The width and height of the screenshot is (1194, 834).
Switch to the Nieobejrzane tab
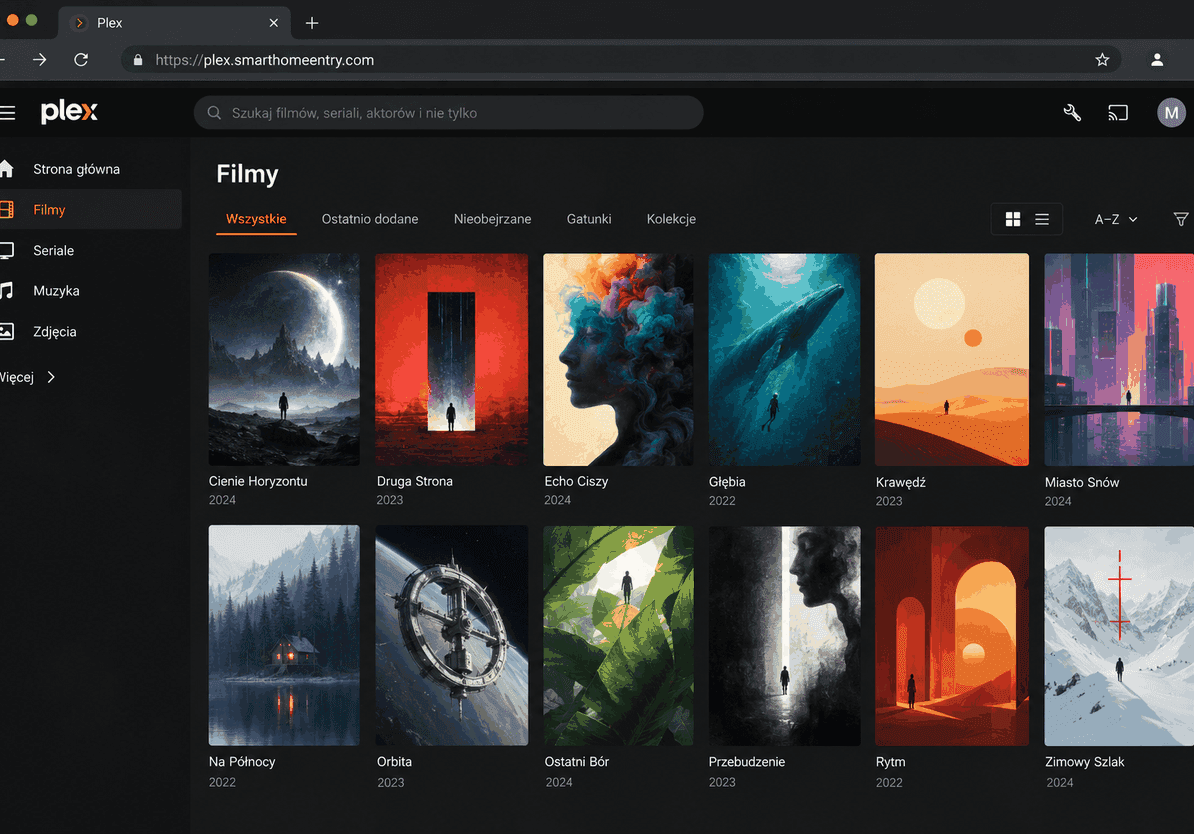[x=492, y=219]
